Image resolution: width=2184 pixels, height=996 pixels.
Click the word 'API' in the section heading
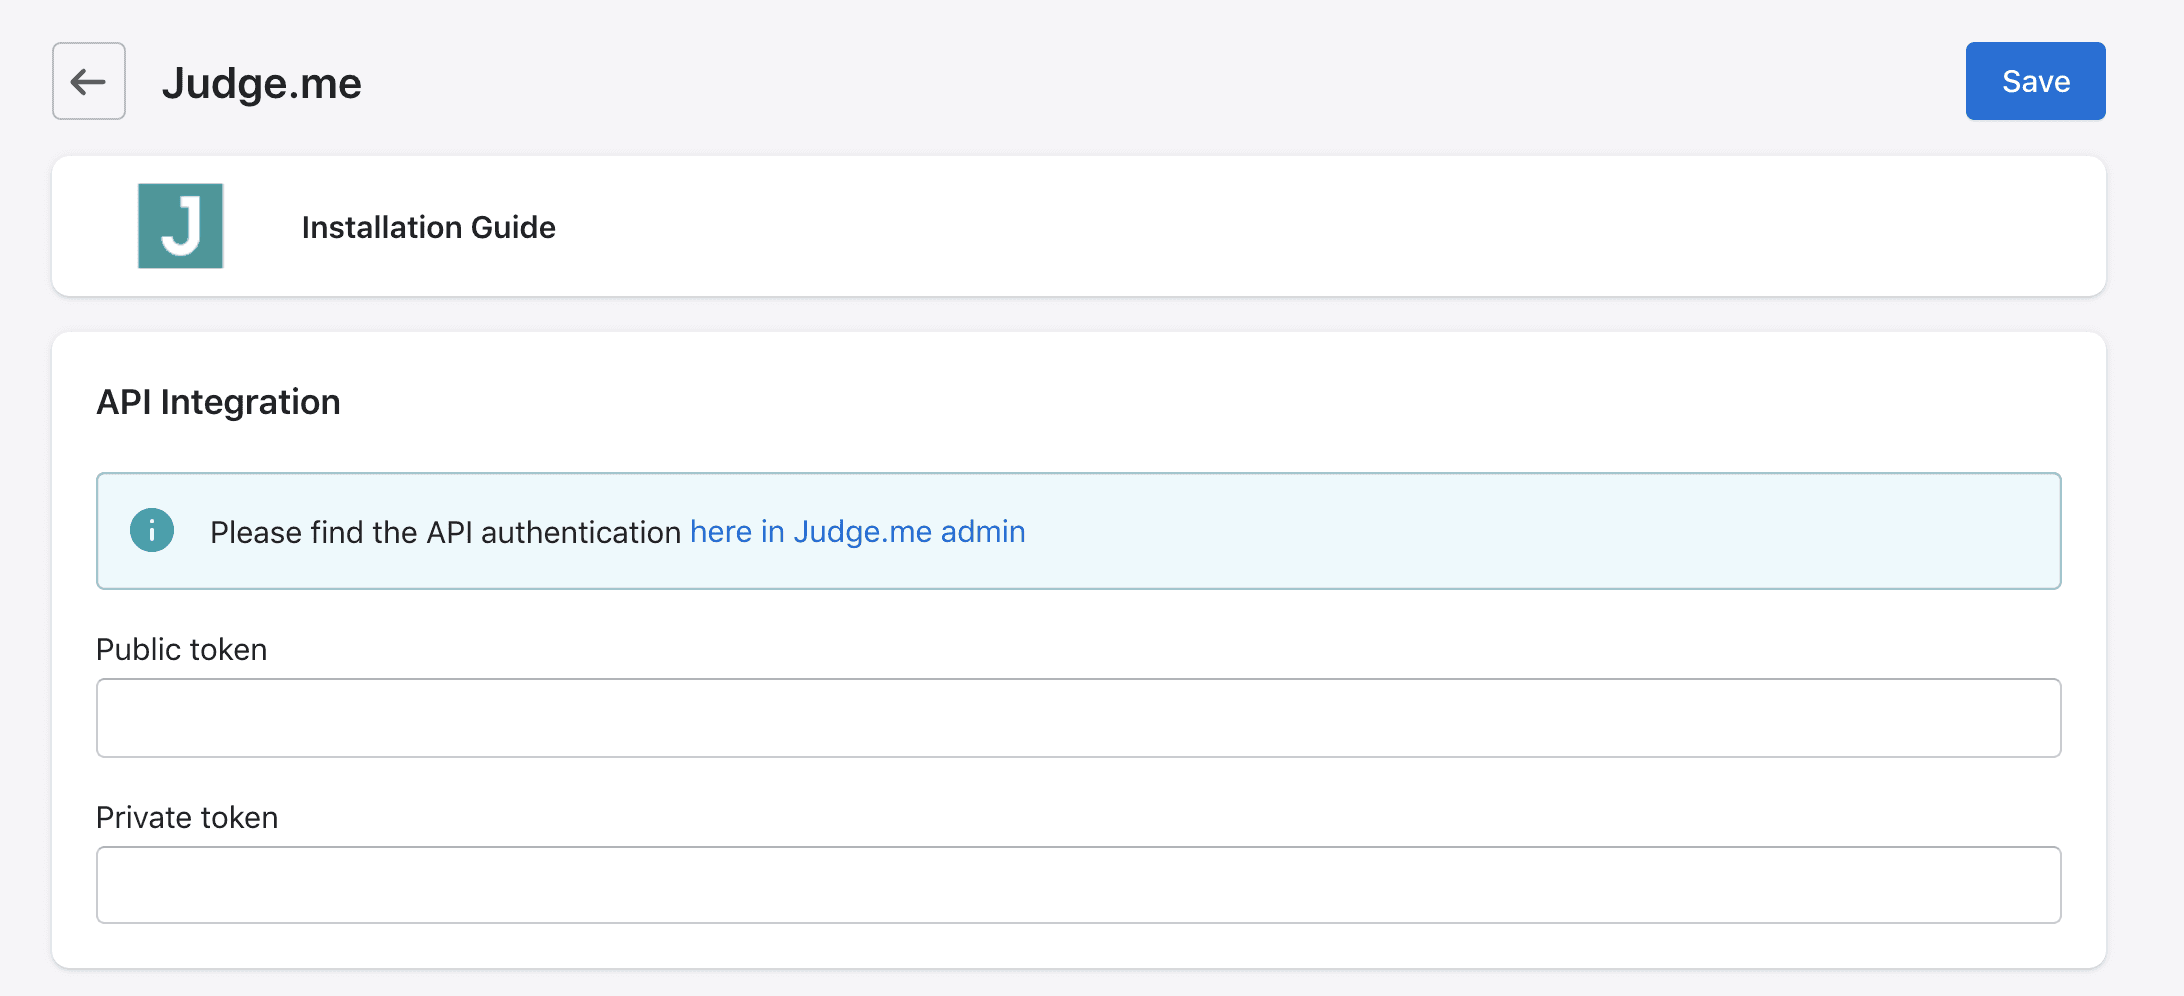click(x=124, y=402)
